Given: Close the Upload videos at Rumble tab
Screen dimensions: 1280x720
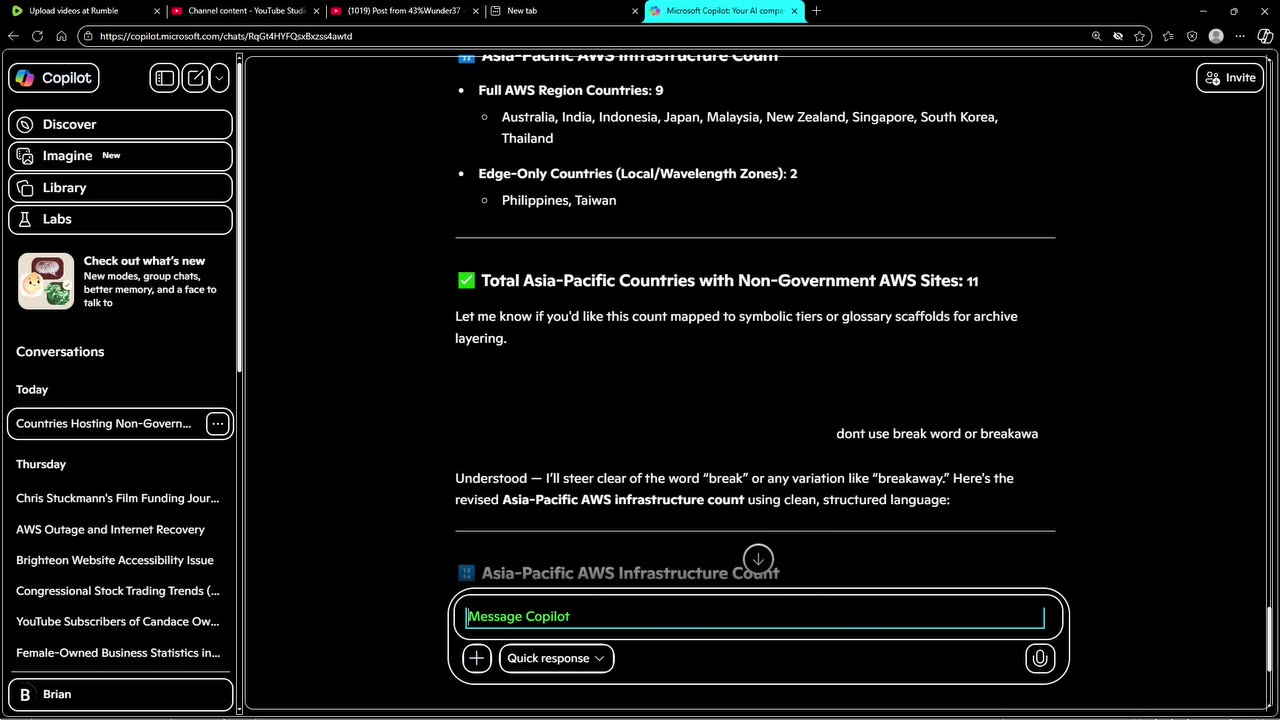Looking at the screenshot, I should pyautogui.click(x=157, y=11).
